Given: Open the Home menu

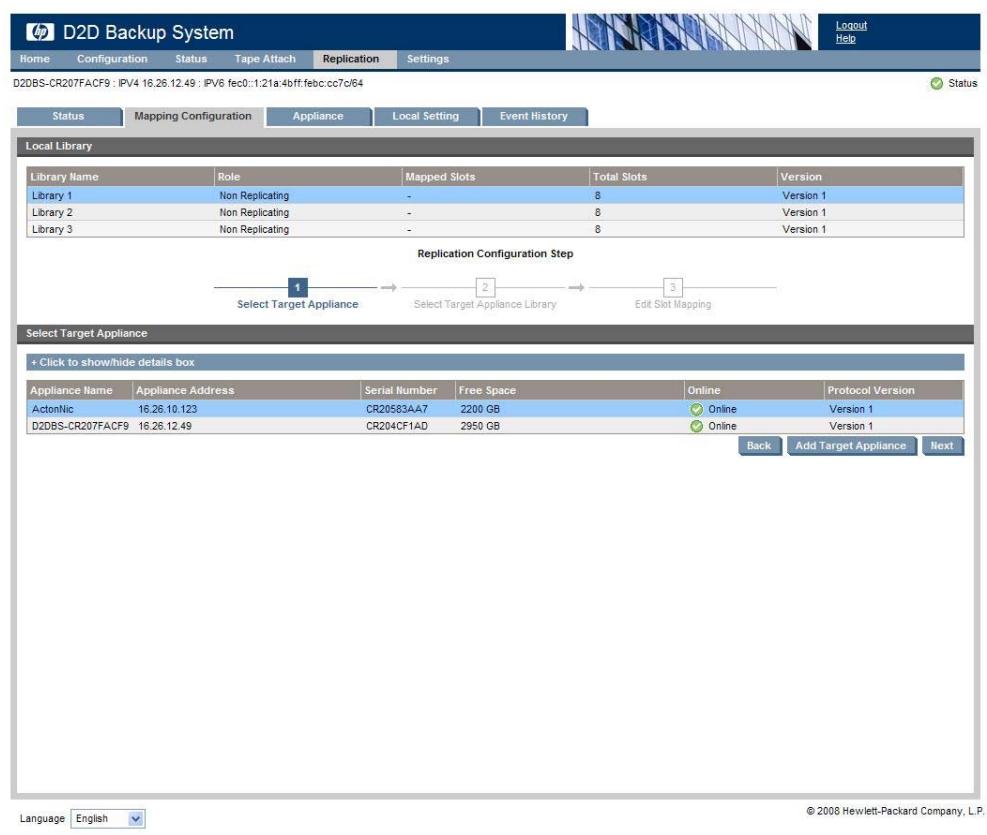Looking at the screenshot, I should [x=35, y=59].
